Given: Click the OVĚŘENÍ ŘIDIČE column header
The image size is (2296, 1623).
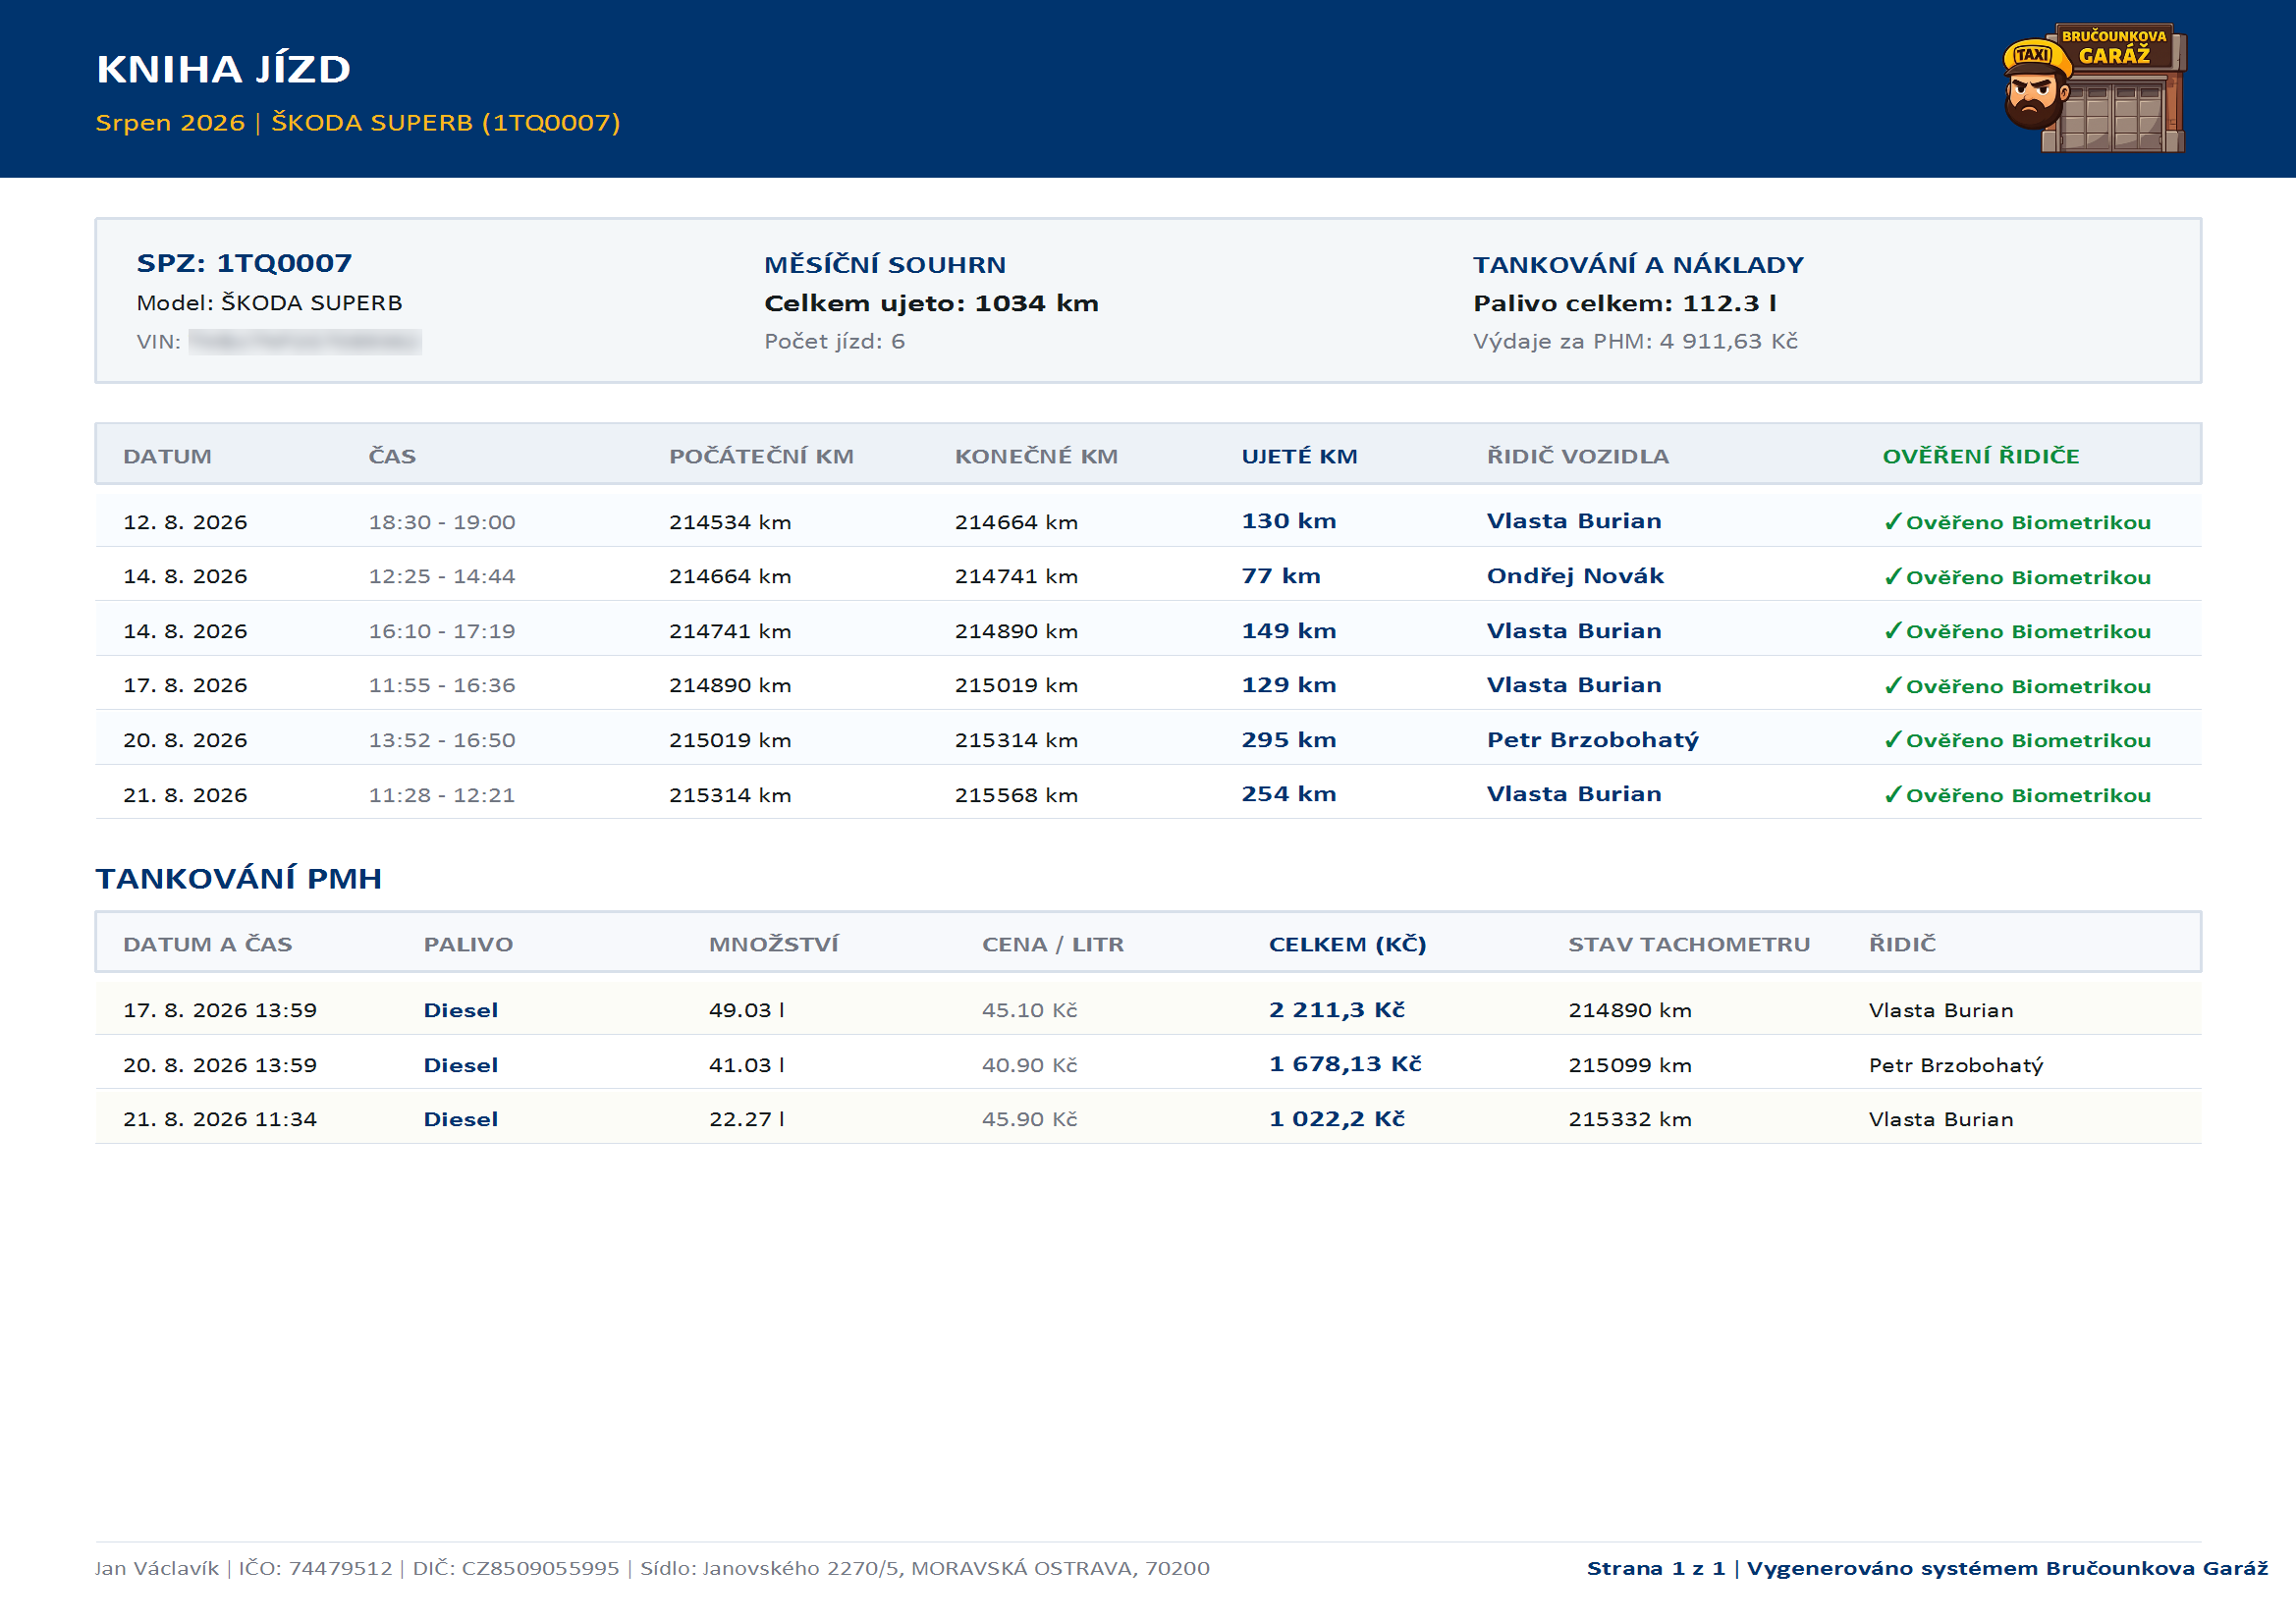Looking at the screenshot, I should tap(1981, 456).
